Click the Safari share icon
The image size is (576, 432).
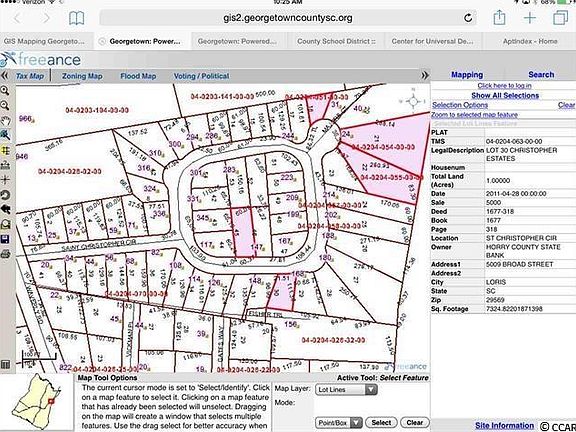click(499, 17)
